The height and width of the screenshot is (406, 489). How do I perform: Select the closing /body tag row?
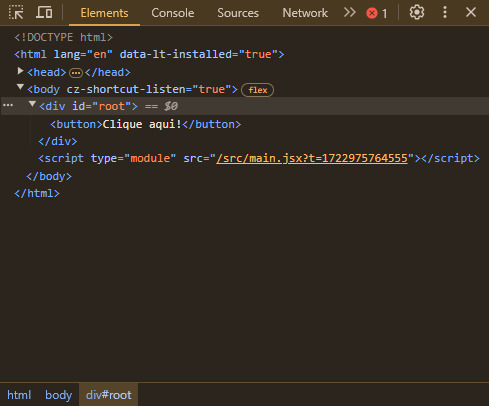pos(49,176)
